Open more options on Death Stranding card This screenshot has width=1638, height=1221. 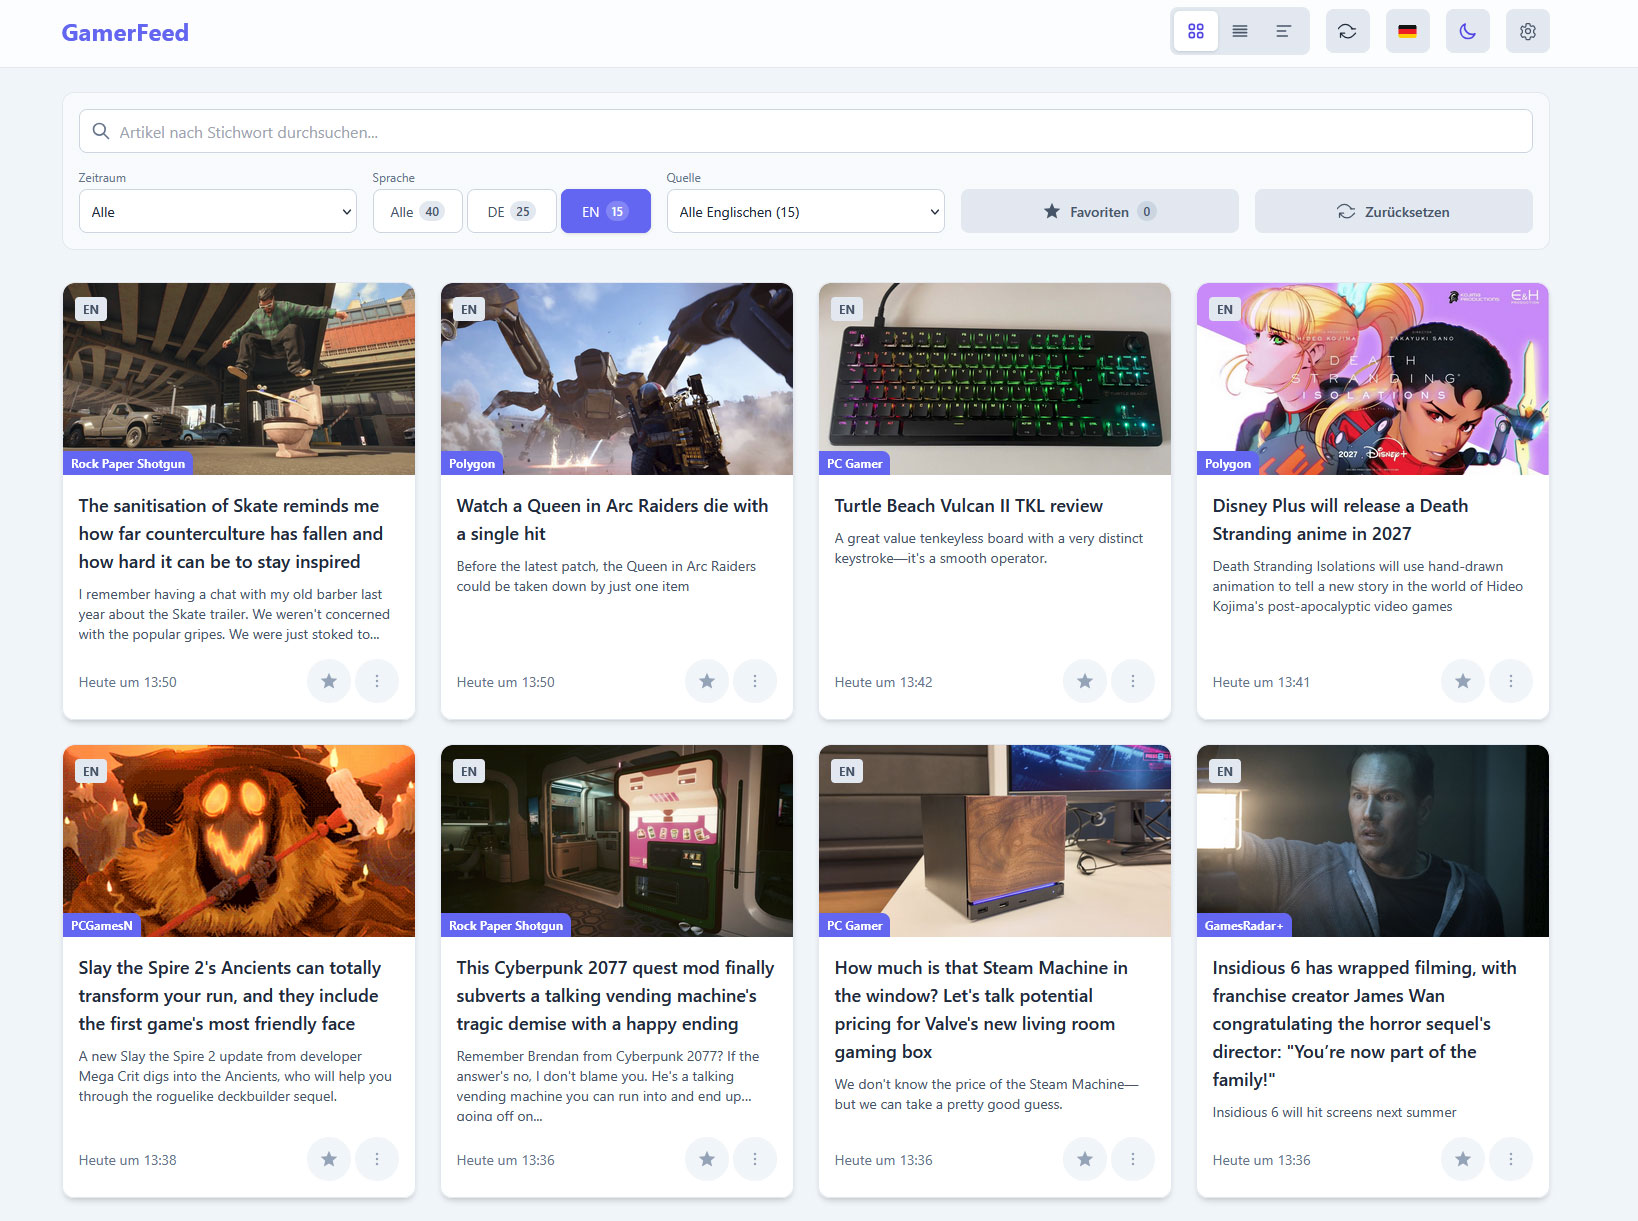point(1510,681)
